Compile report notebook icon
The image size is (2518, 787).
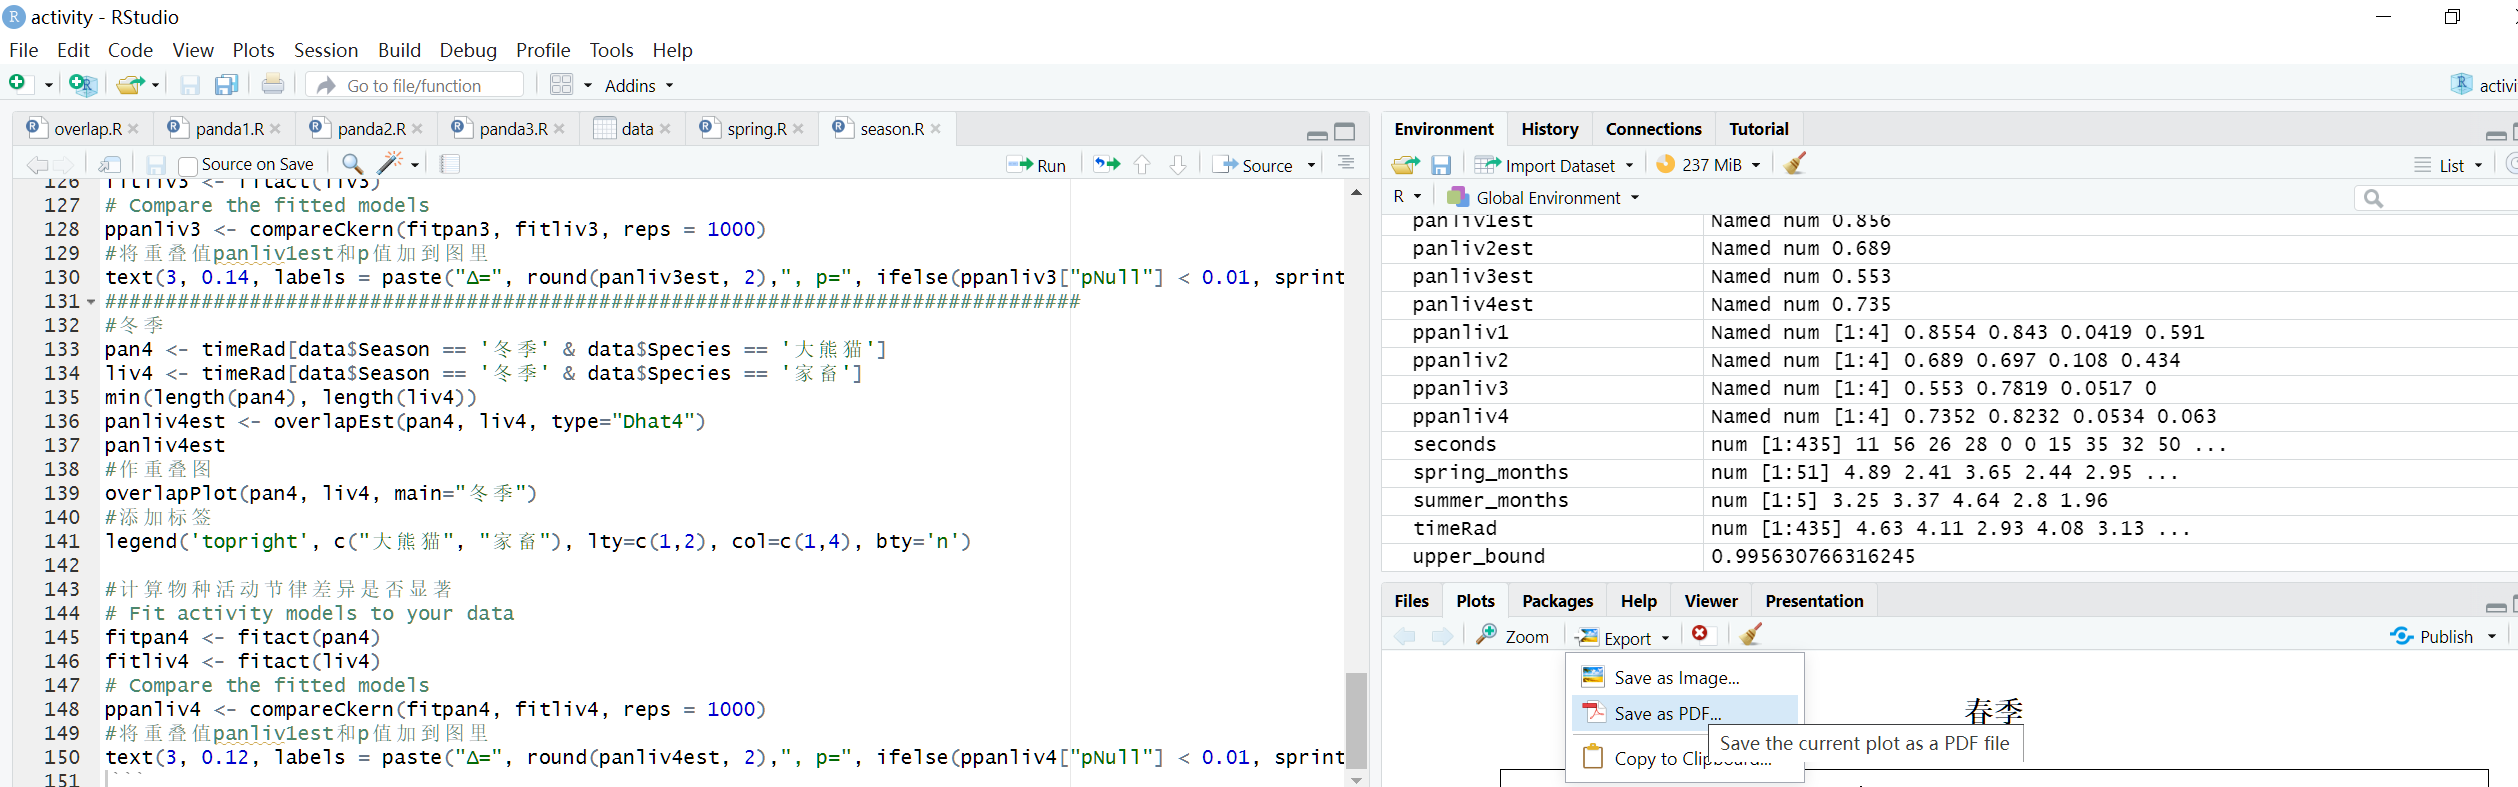point(450,164)
